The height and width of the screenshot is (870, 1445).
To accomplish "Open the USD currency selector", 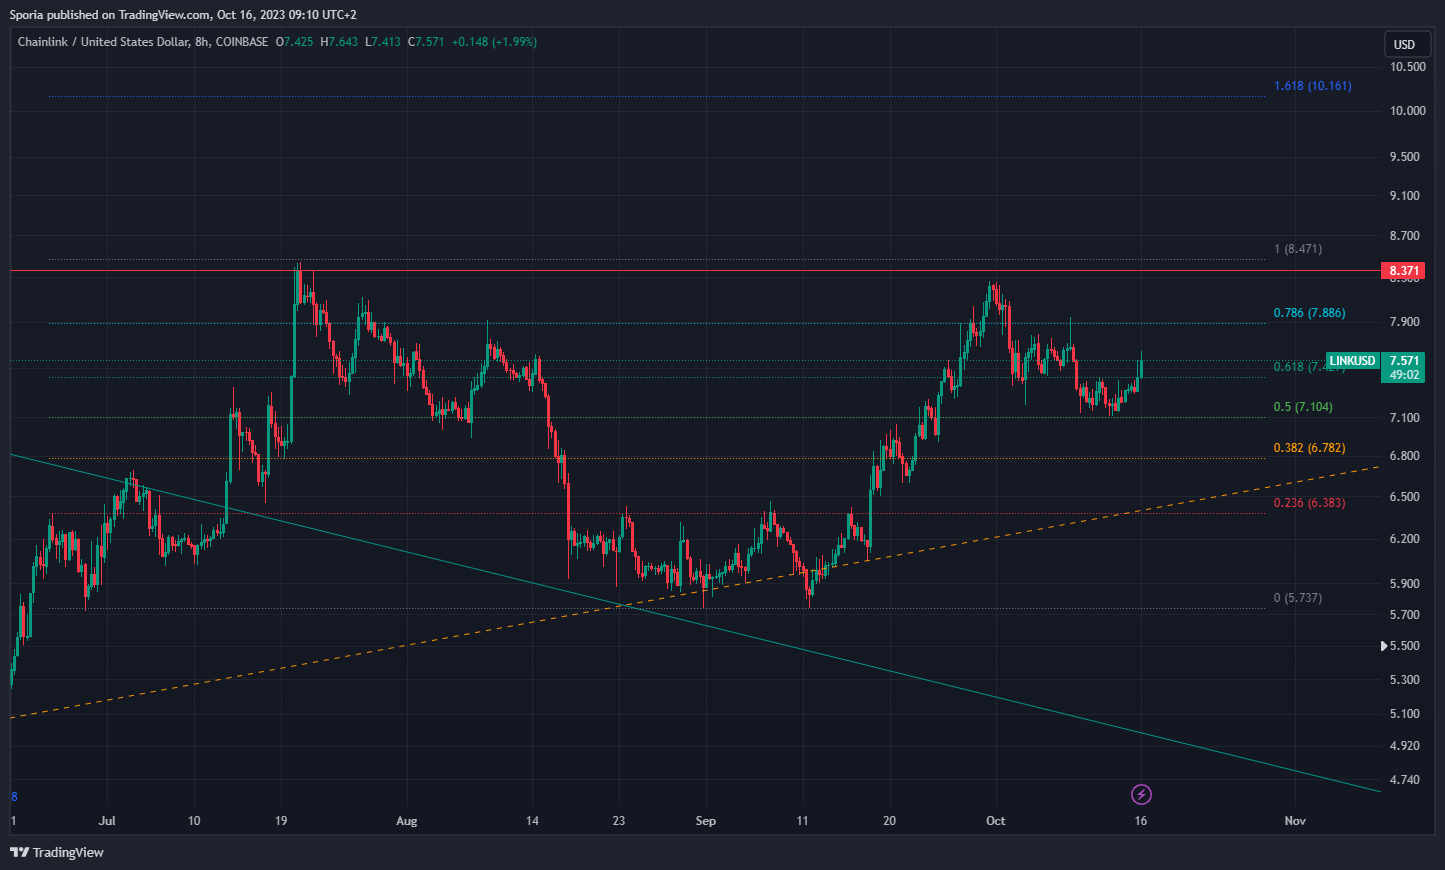I will 1405,44.
